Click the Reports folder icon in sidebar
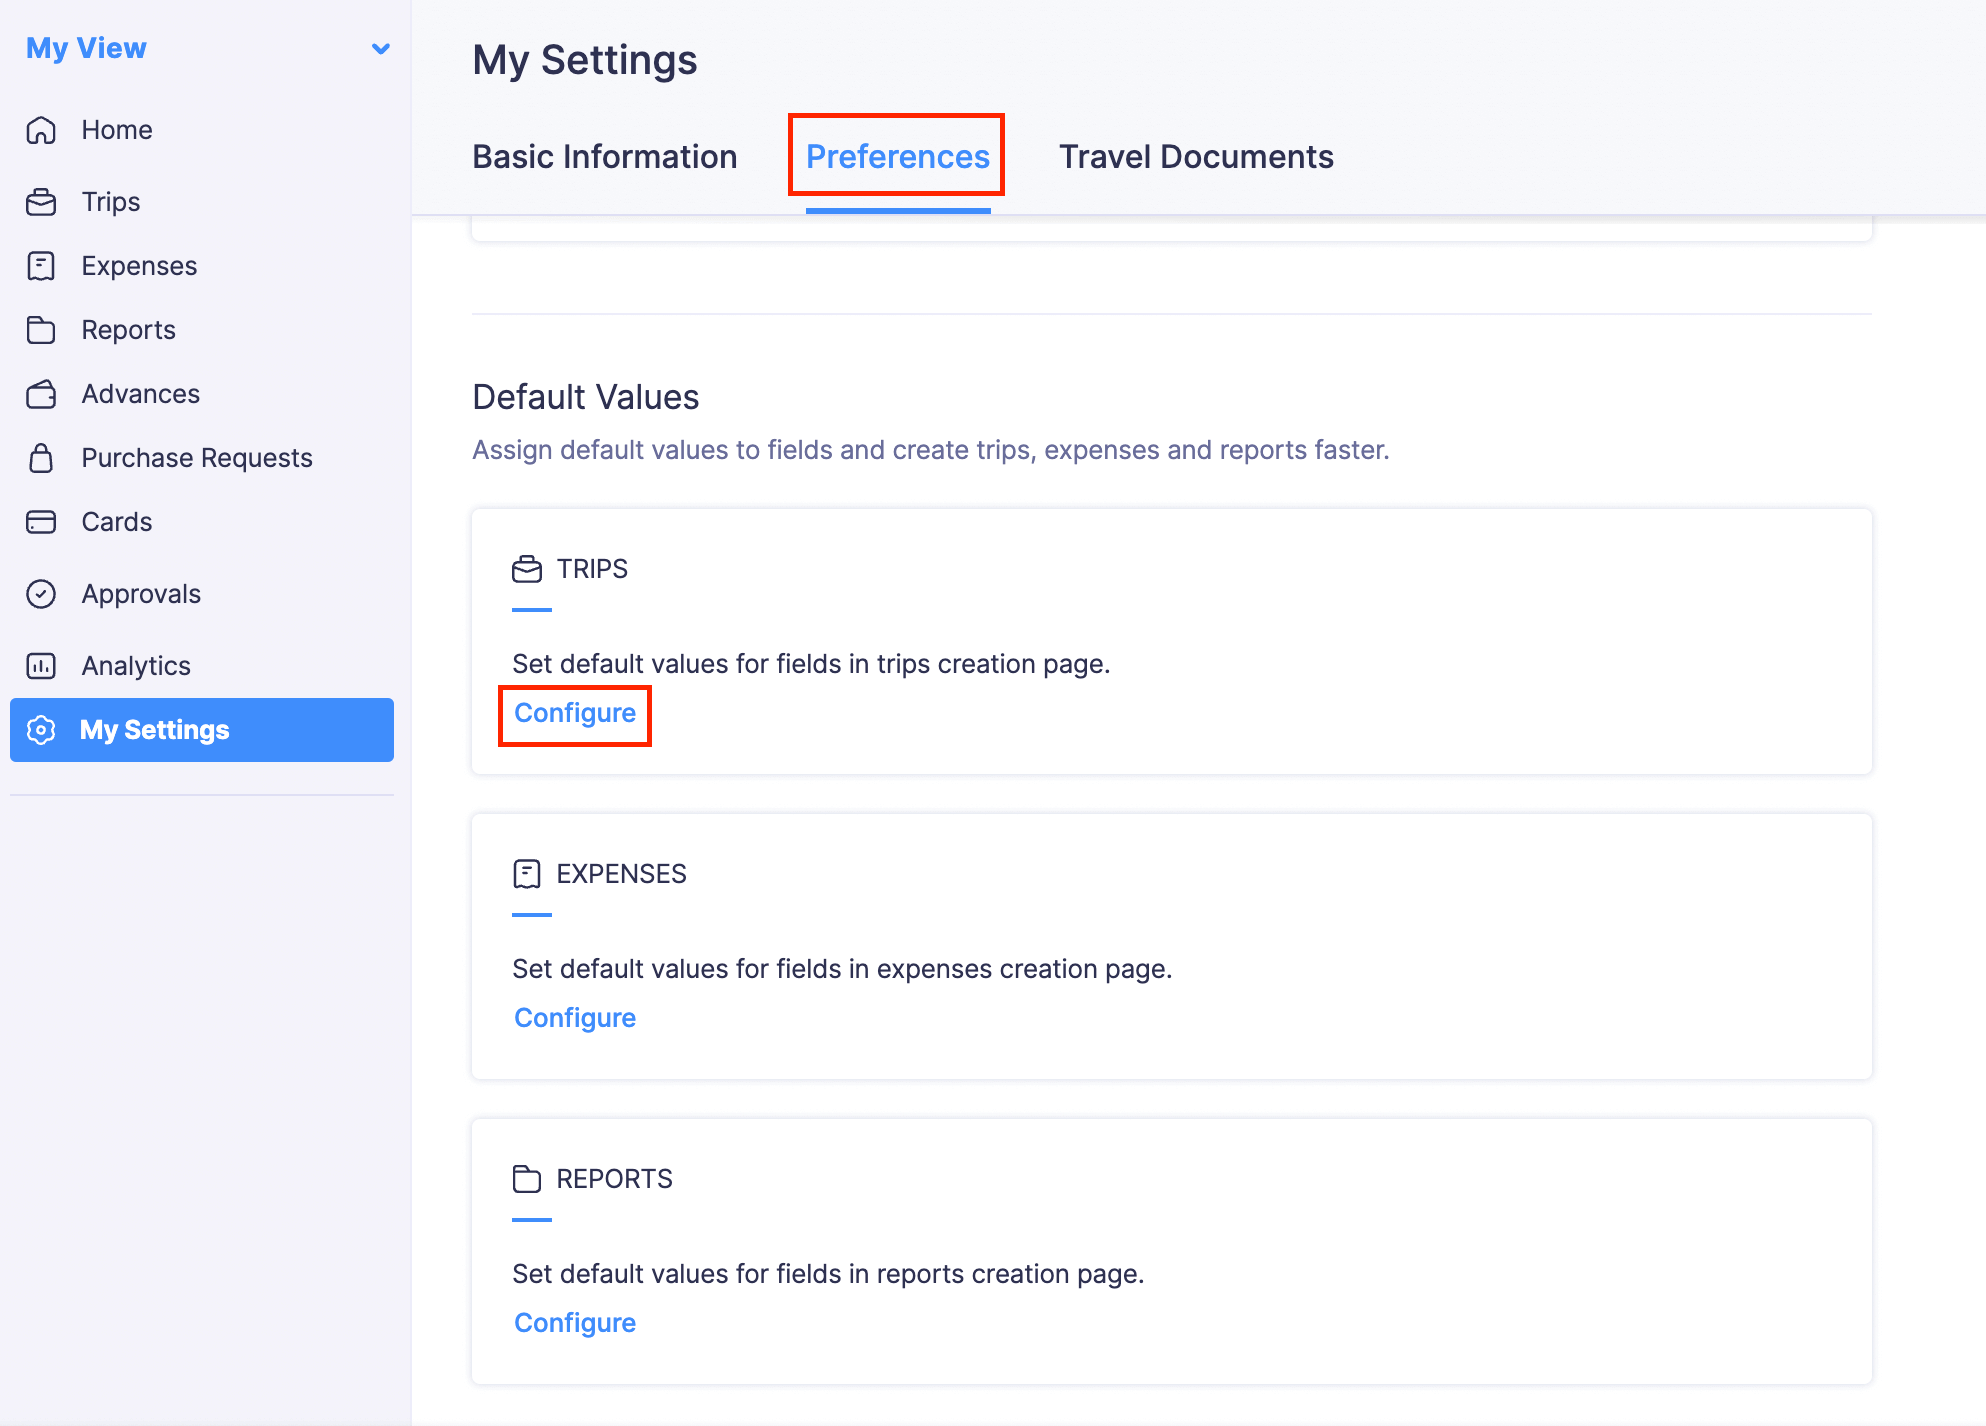The width and height of the screenshot is (1986, 1426). click(x=41, y=330)
